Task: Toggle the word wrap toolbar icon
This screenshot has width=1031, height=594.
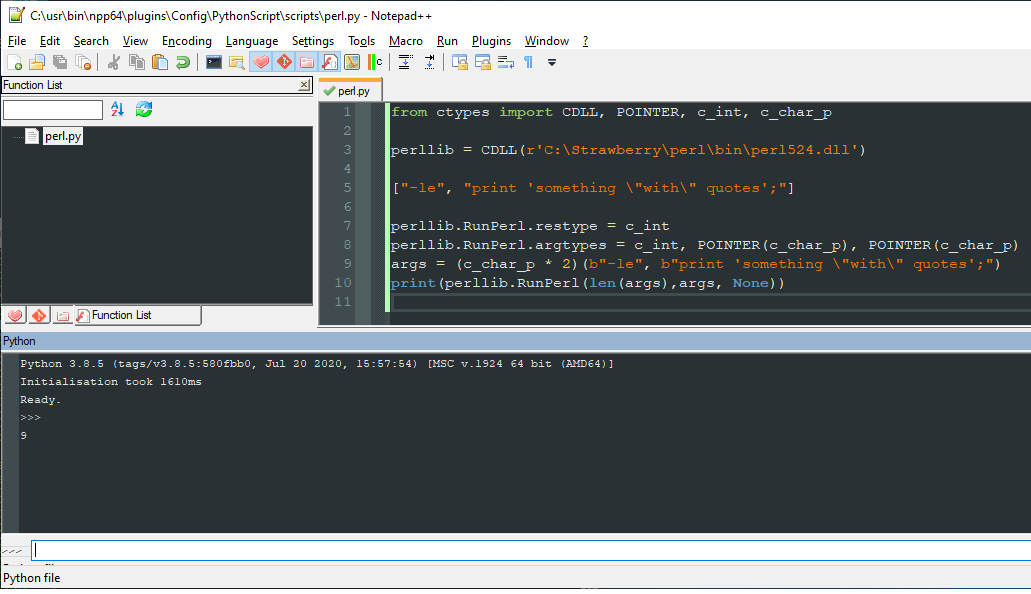Action: pos(506,62)
